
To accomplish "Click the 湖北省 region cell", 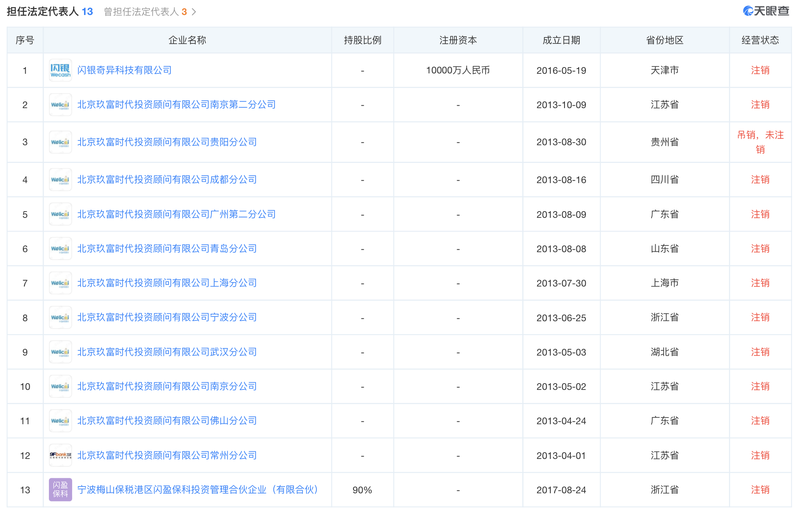I will pyautogui.click(x=665, y=352).
